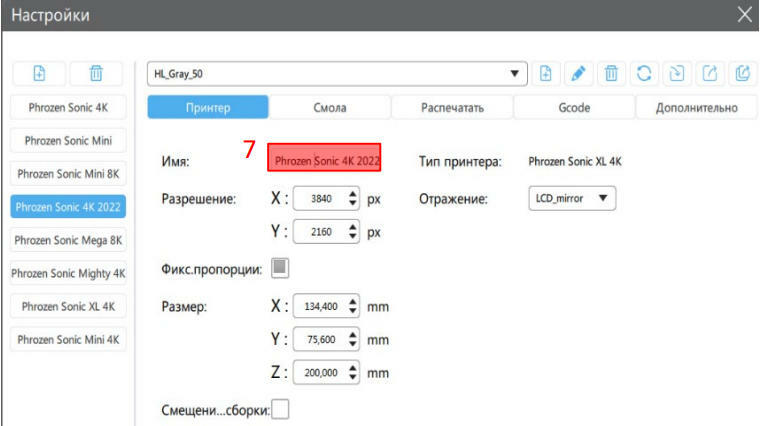
Task: Select Phrozen Sonic Mini printer
Action: point(68,141)
